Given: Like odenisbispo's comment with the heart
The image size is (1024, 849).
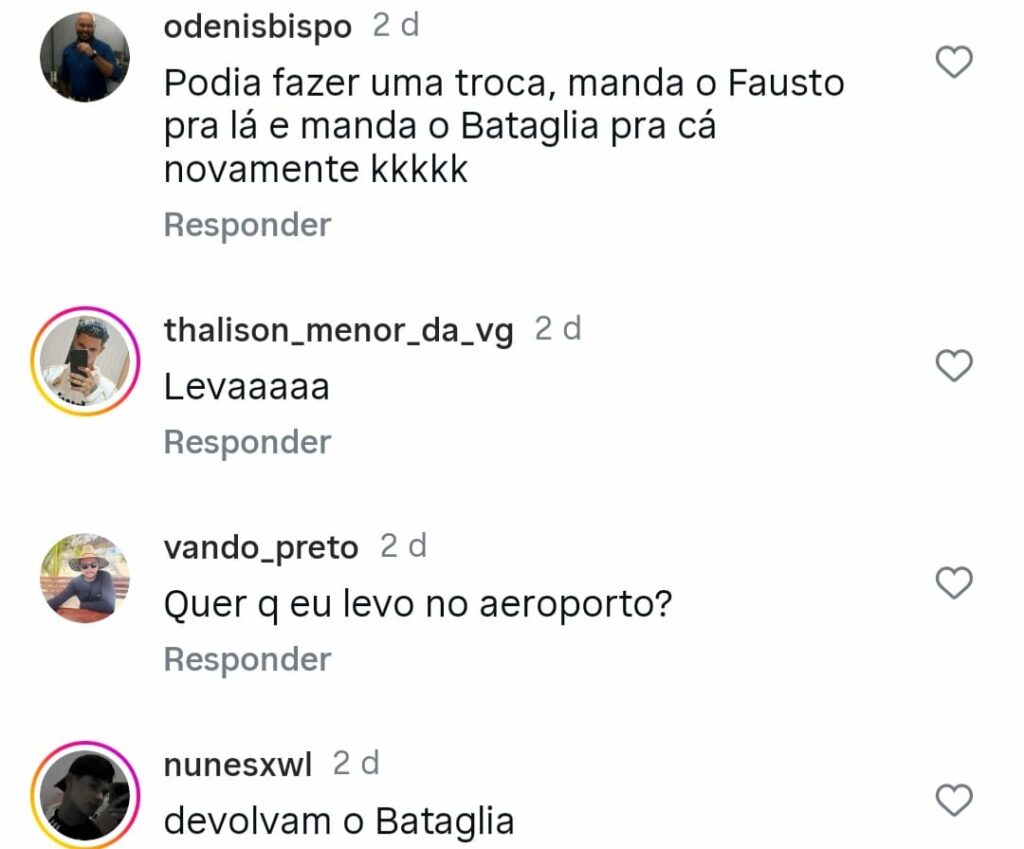Looking at the screenshot, I should pos(954,62).
